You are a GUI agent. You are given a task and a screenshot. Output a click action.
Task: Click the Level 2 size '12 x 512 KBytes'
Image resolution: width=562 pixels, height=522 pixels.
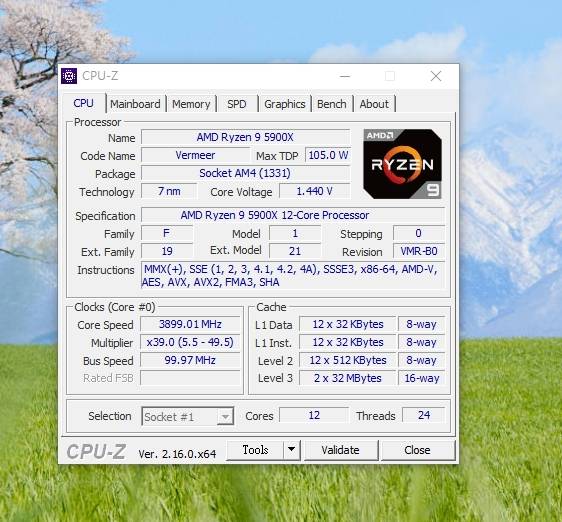point(348,360)
